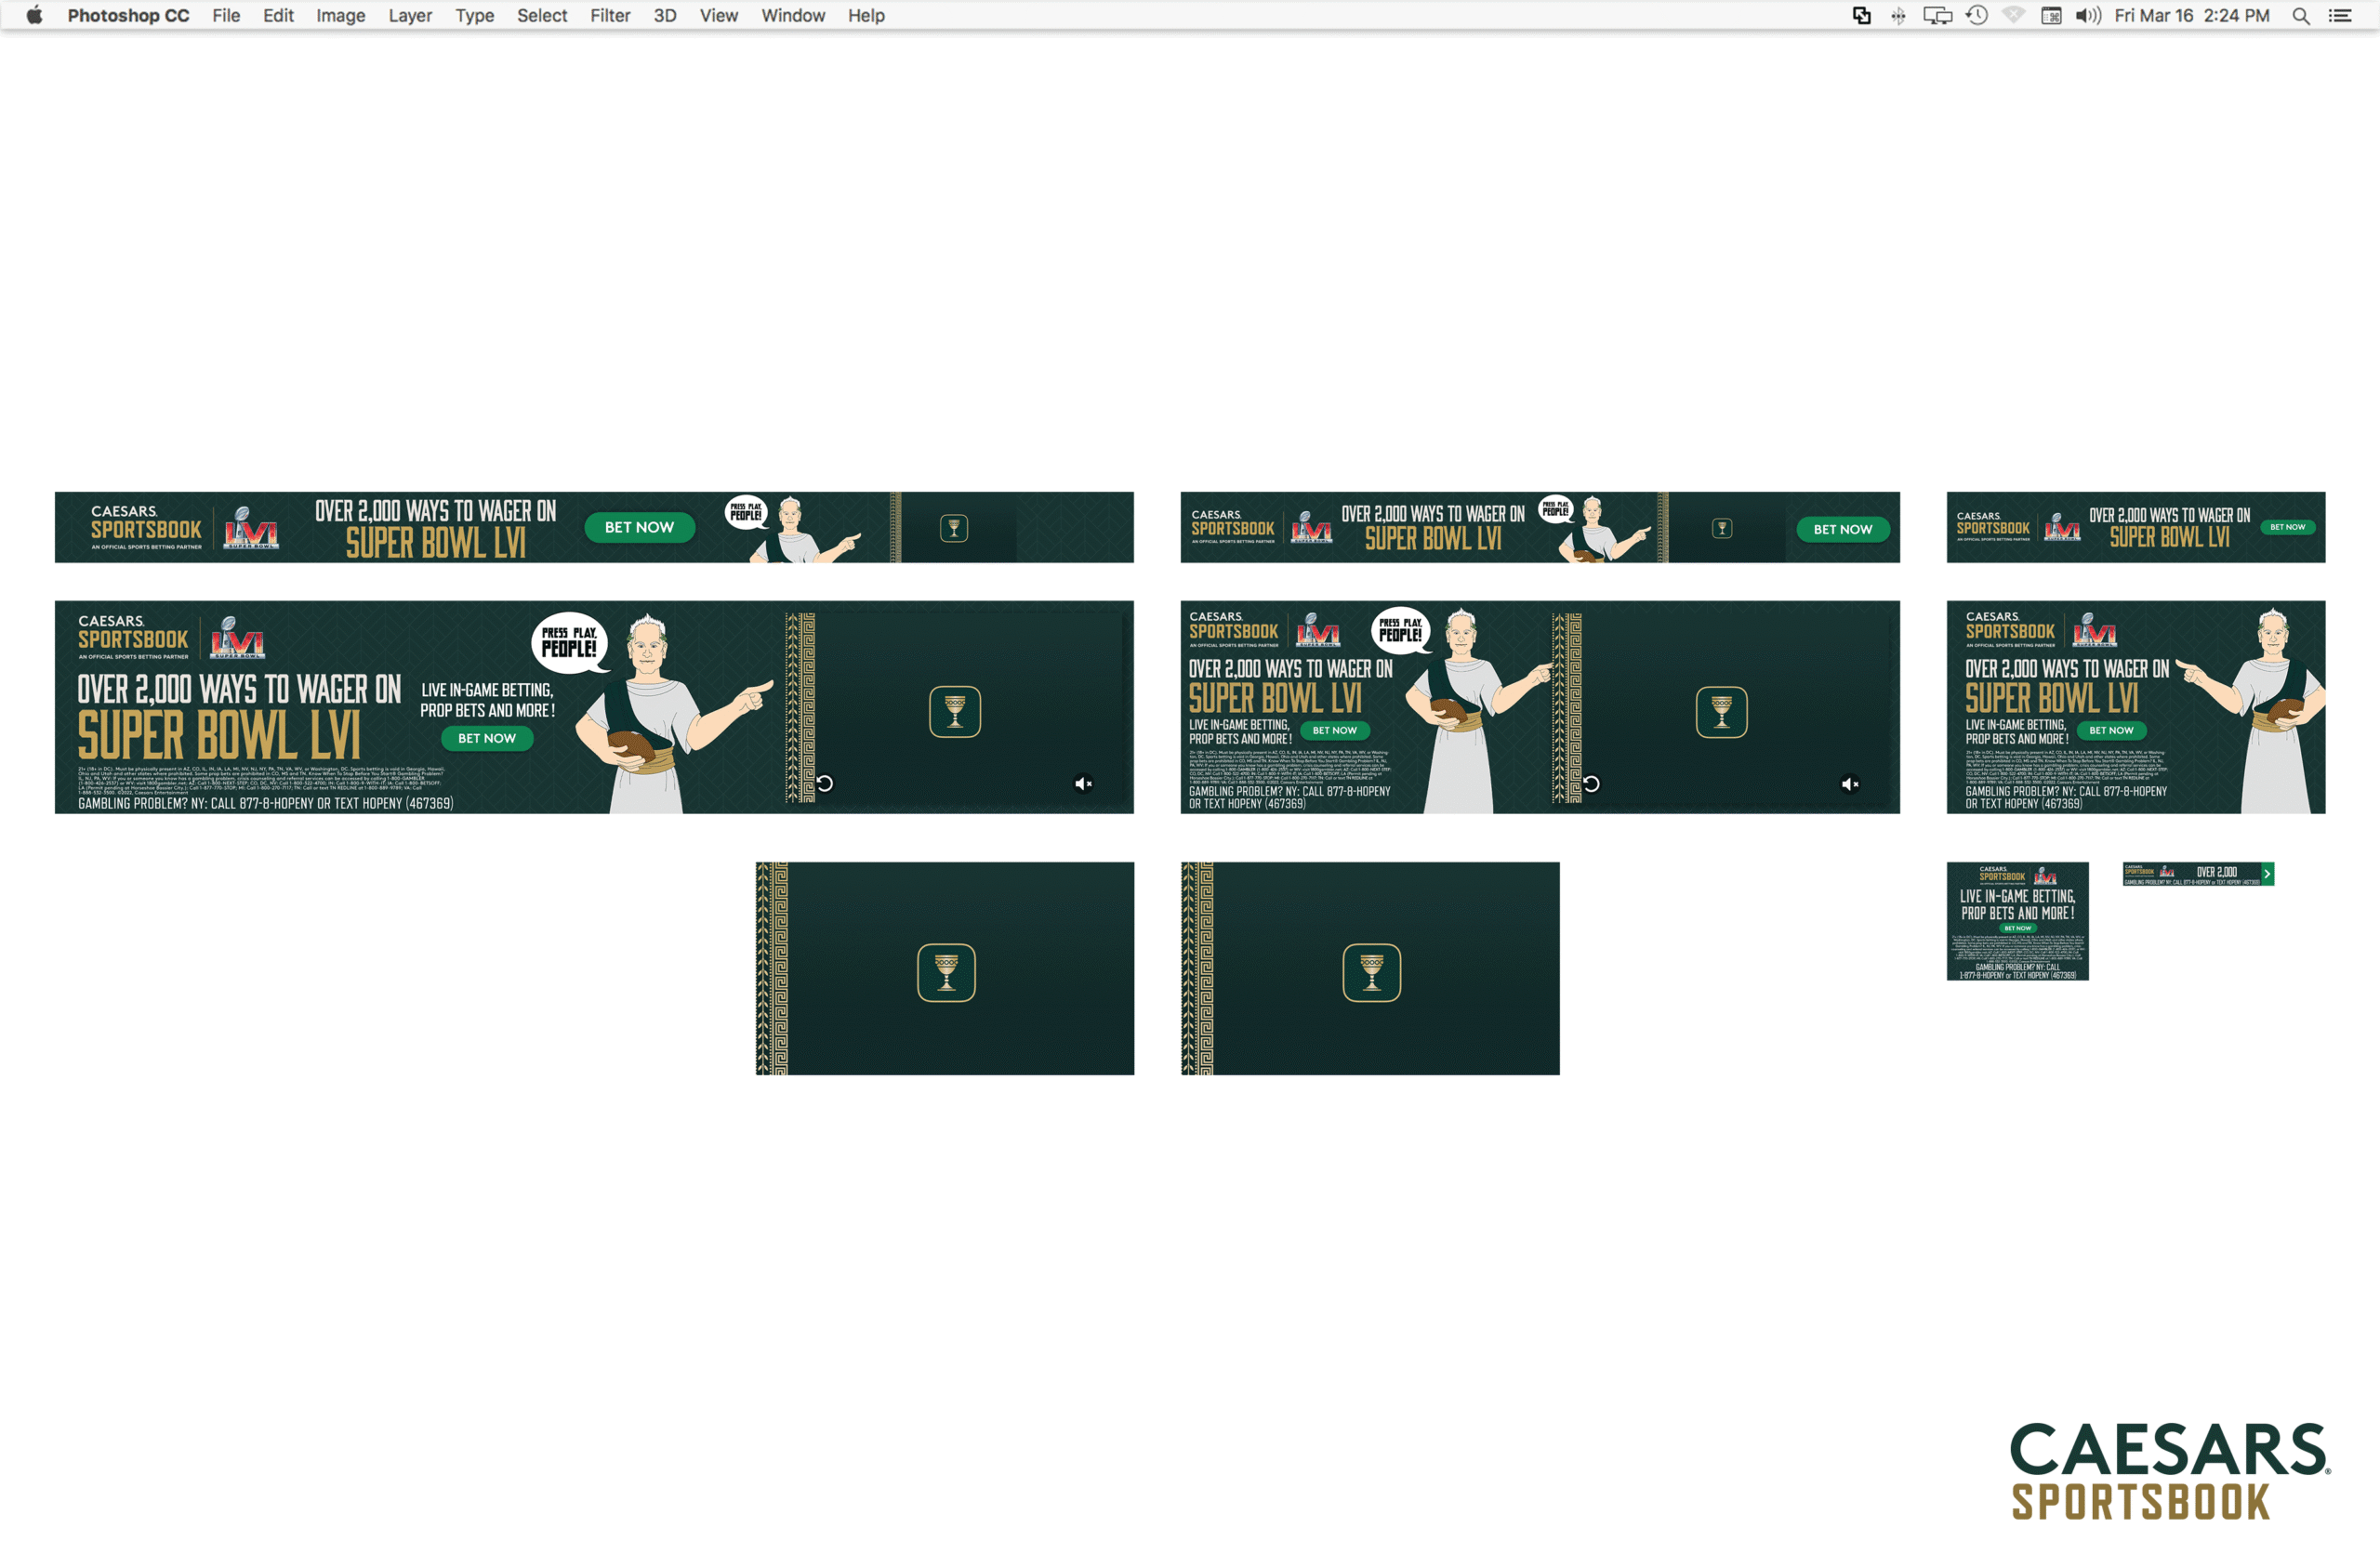Click chalice icon in widest billboard video panel
The image size is (2380, 1567).
click(x=955, y=711)
